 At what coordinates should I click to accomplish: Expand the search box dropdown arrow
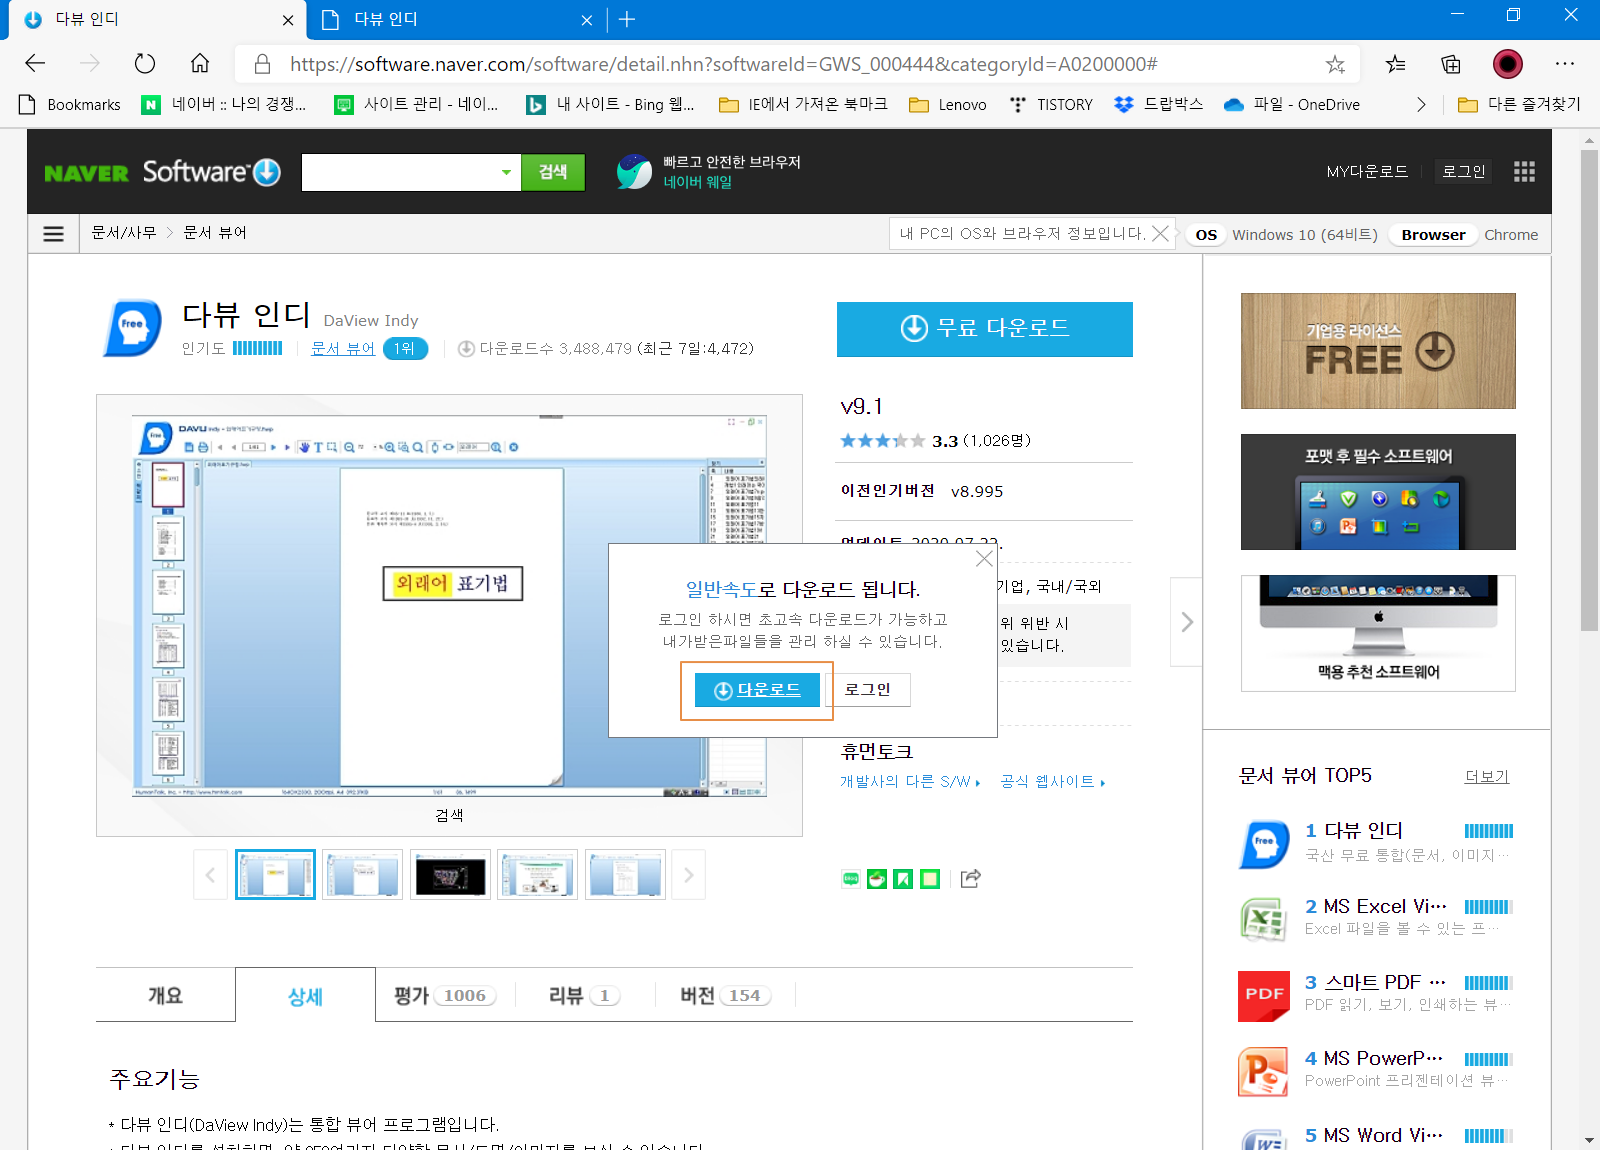click(x=506, y=172)
